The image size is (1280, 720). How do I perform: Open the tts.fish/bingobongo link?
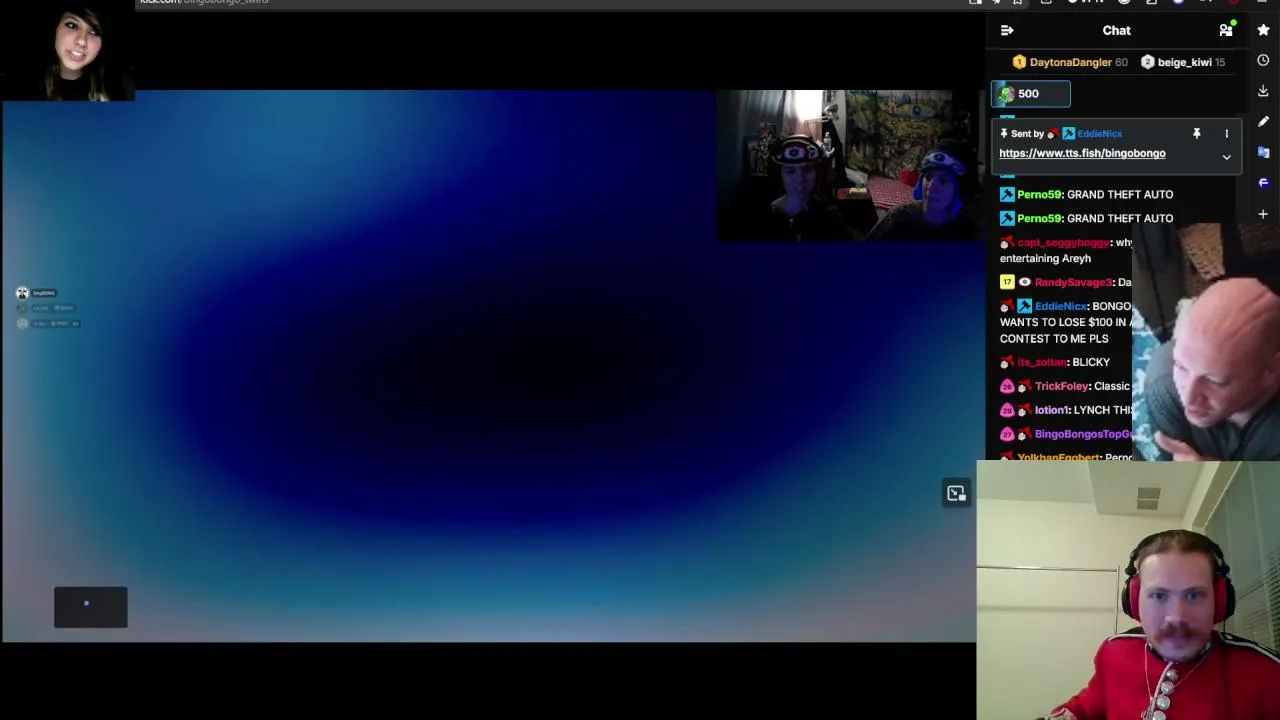pos(1082,153)
